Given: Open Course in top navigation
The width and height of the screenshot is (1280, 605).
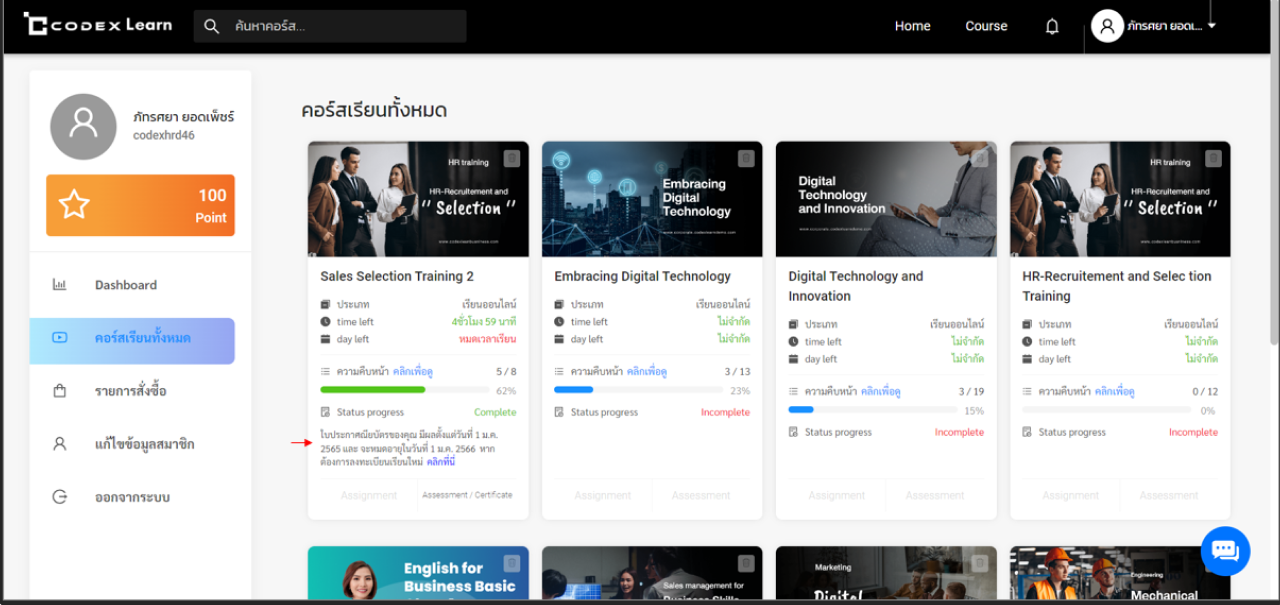Looking at the screenshot, I should pyautogui.click(x=986, y=26).
